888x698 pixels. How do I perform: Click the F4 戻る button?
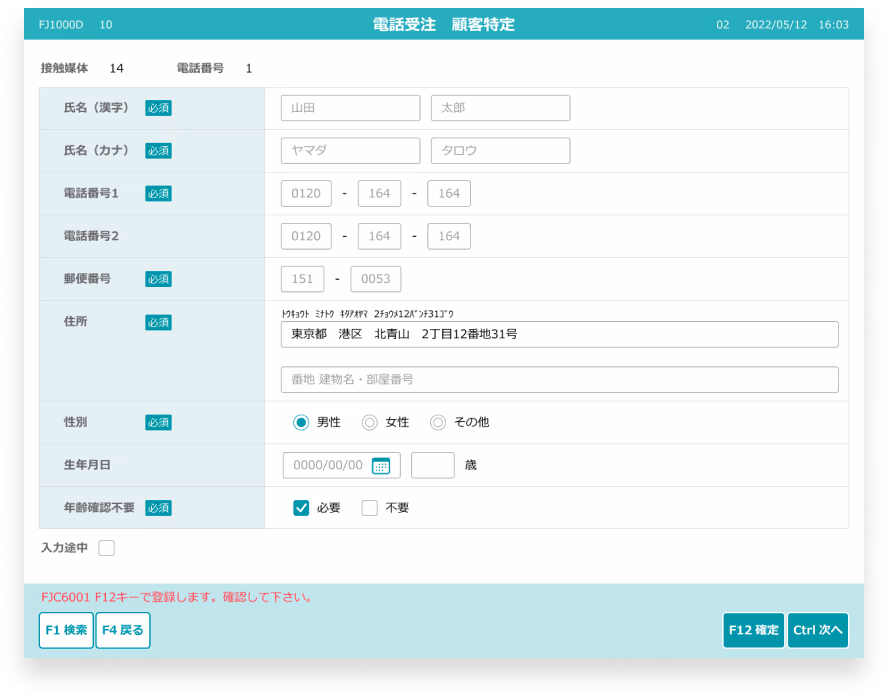click(x=123, y=630)
